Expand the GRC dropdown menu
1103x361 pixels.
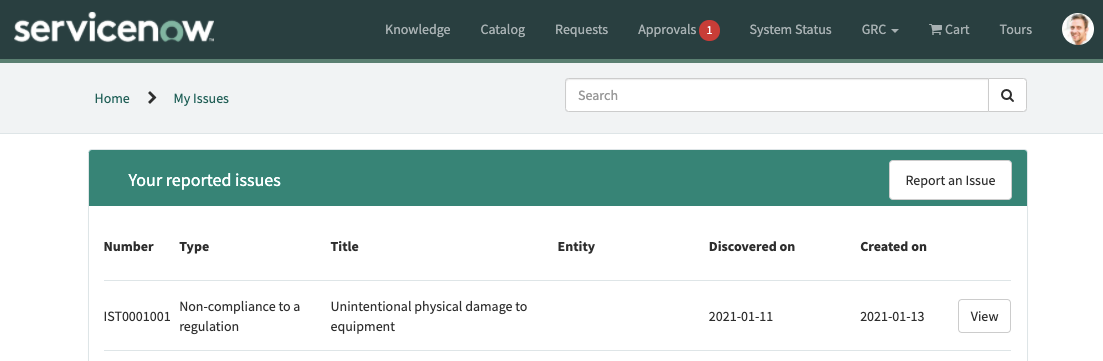click(880, 30)
